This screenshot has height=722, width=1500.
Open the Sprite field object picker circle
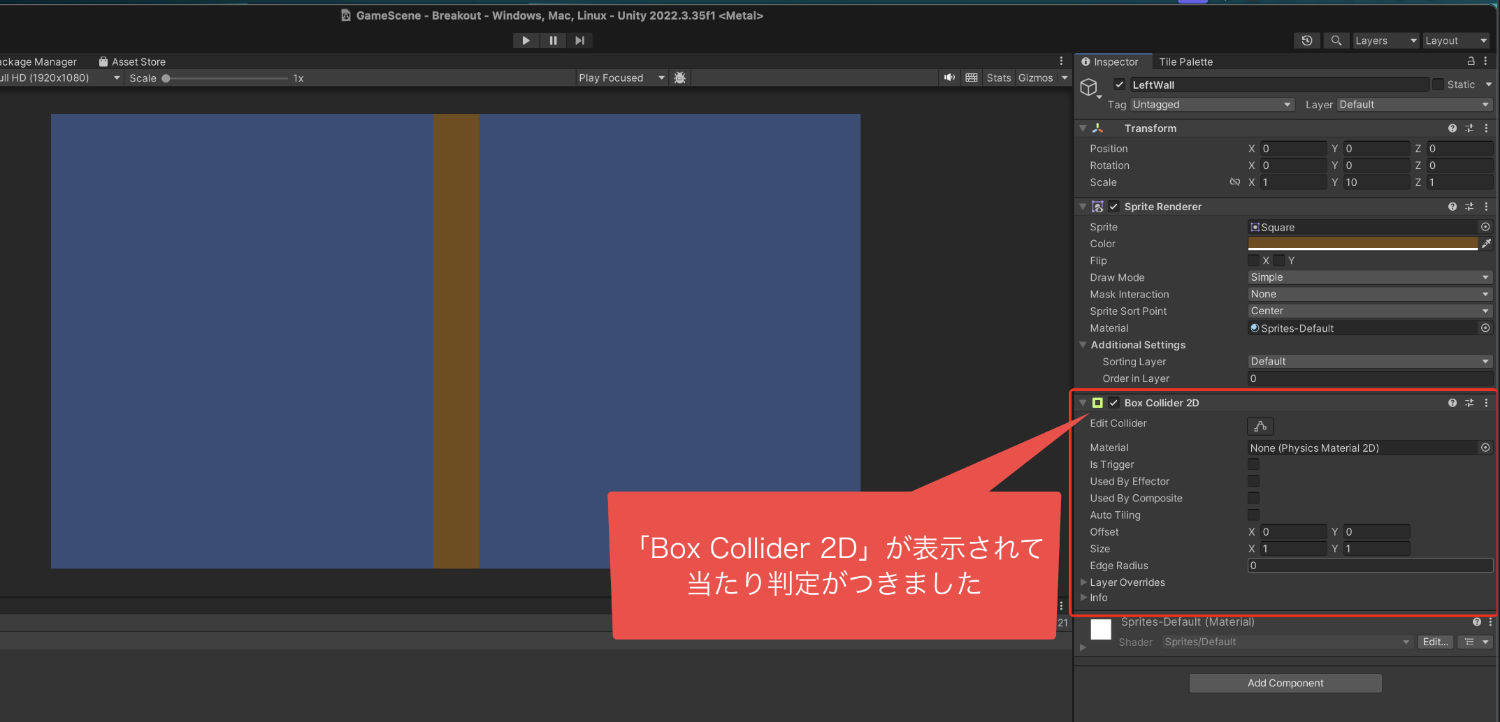[x=1485, y=227]
